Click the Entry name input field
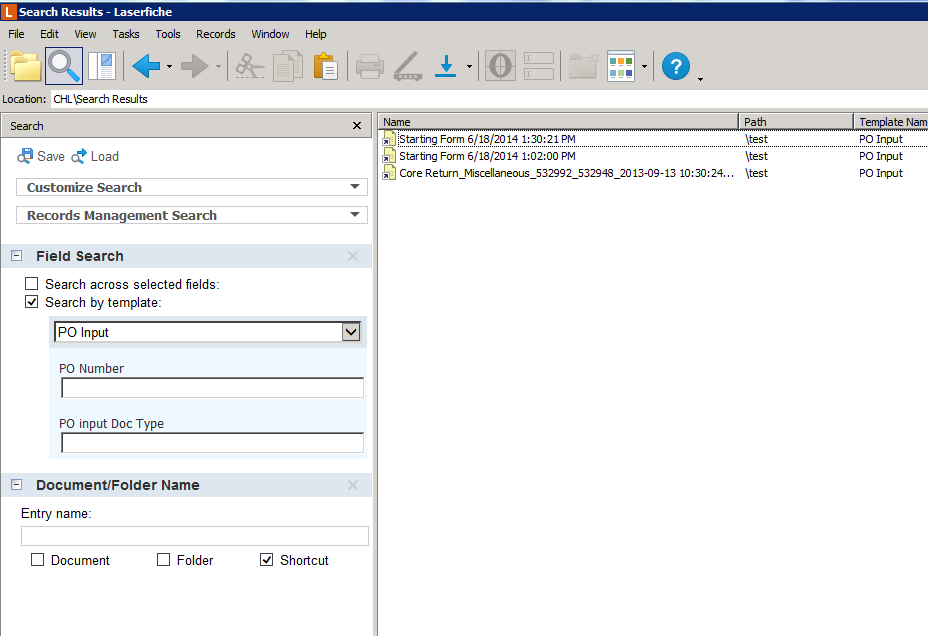928x636 pixels. pos(195,536)
